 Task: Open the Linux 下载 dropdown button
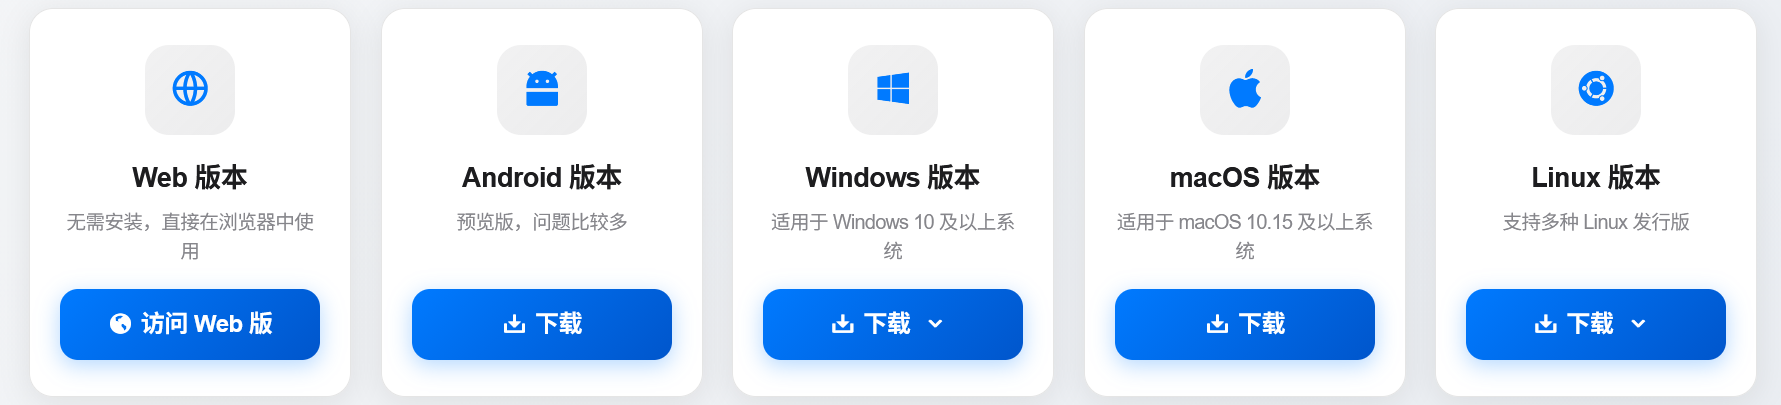pos(1596,324)
